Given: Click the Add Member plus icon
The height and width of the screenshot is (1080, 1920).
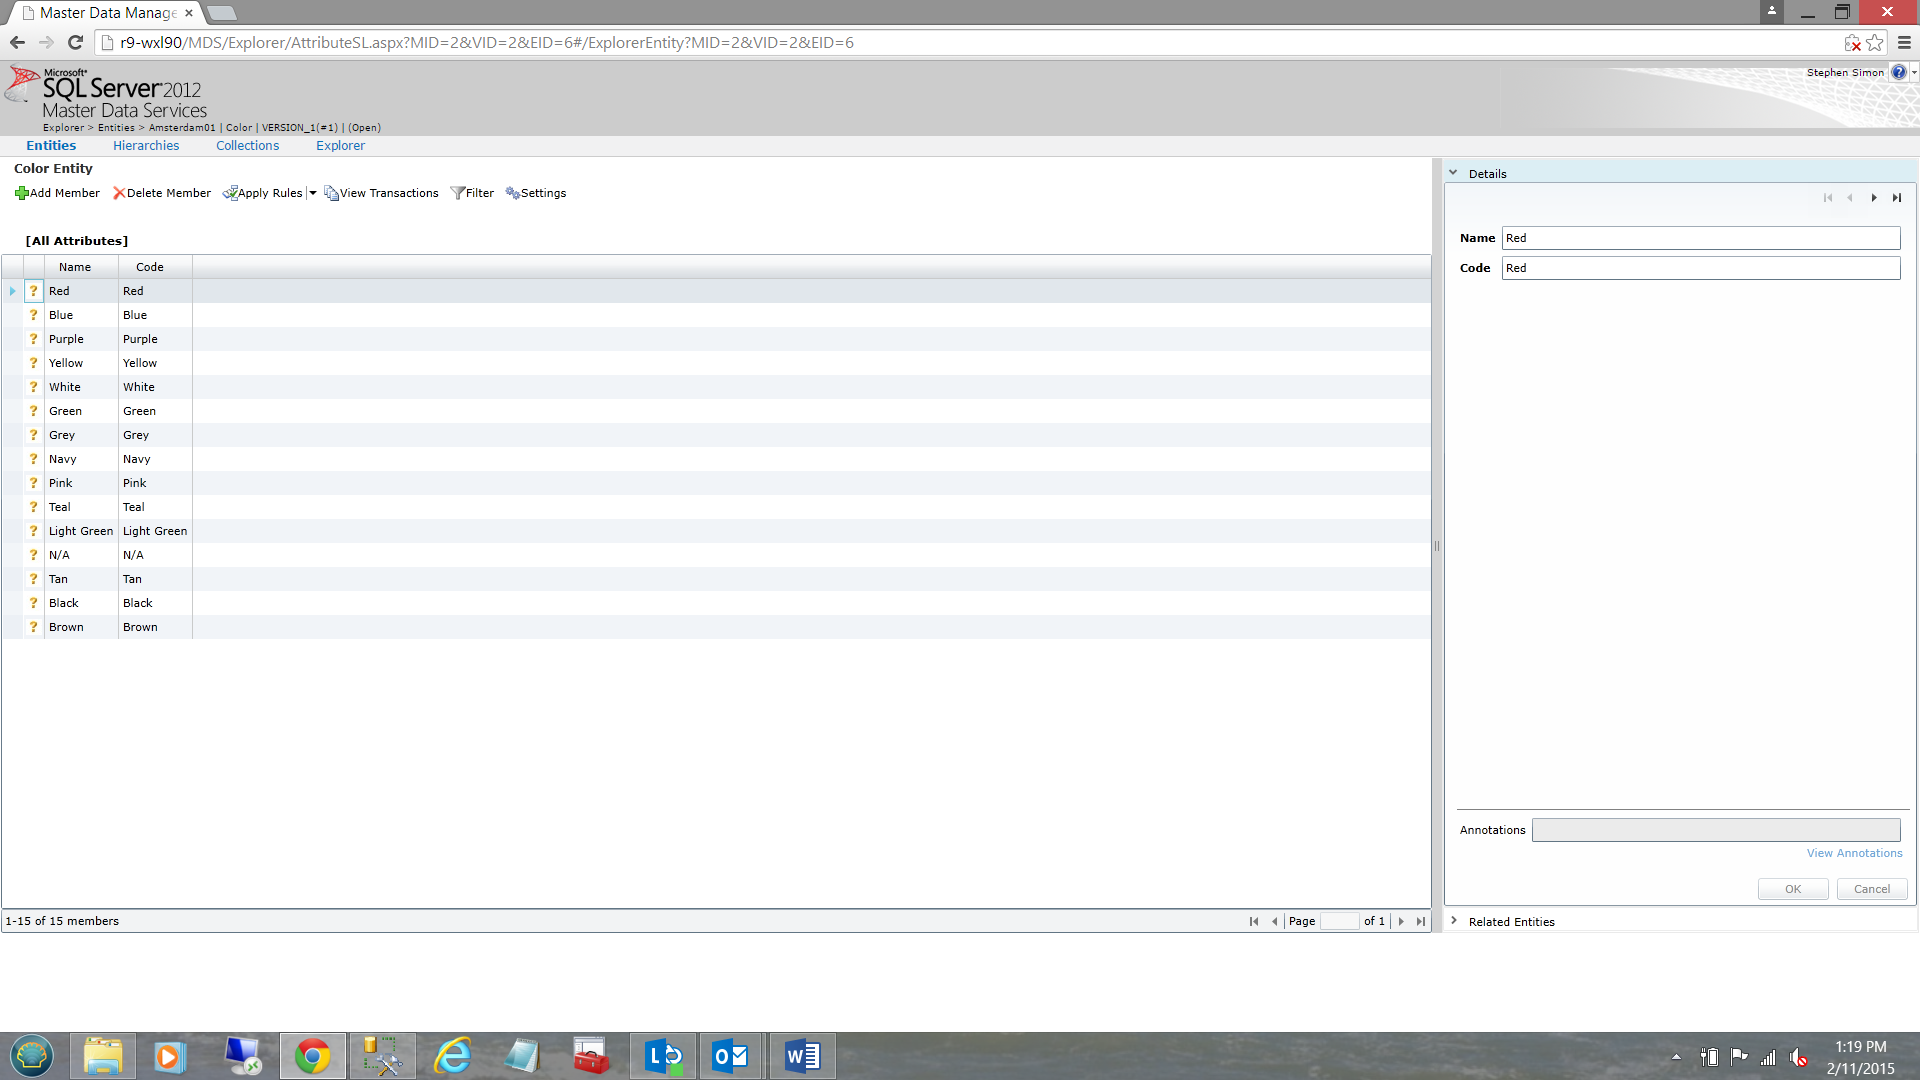Looking at the screenshot, I should (21, 193).
